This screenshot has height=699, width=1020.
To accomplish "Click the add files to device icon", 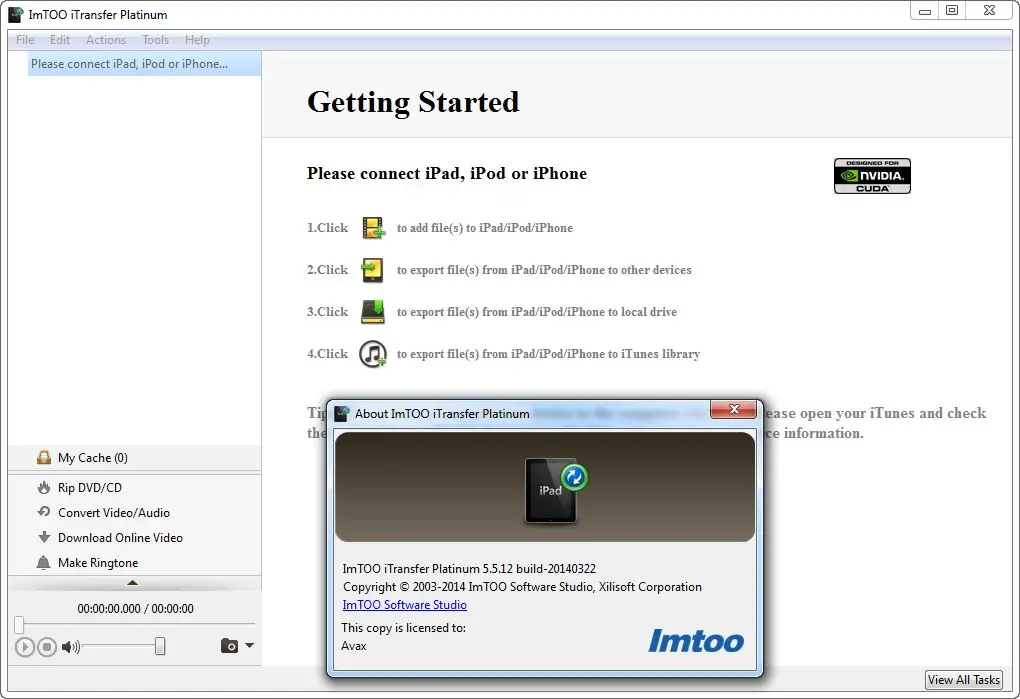I will click(373, 228).
